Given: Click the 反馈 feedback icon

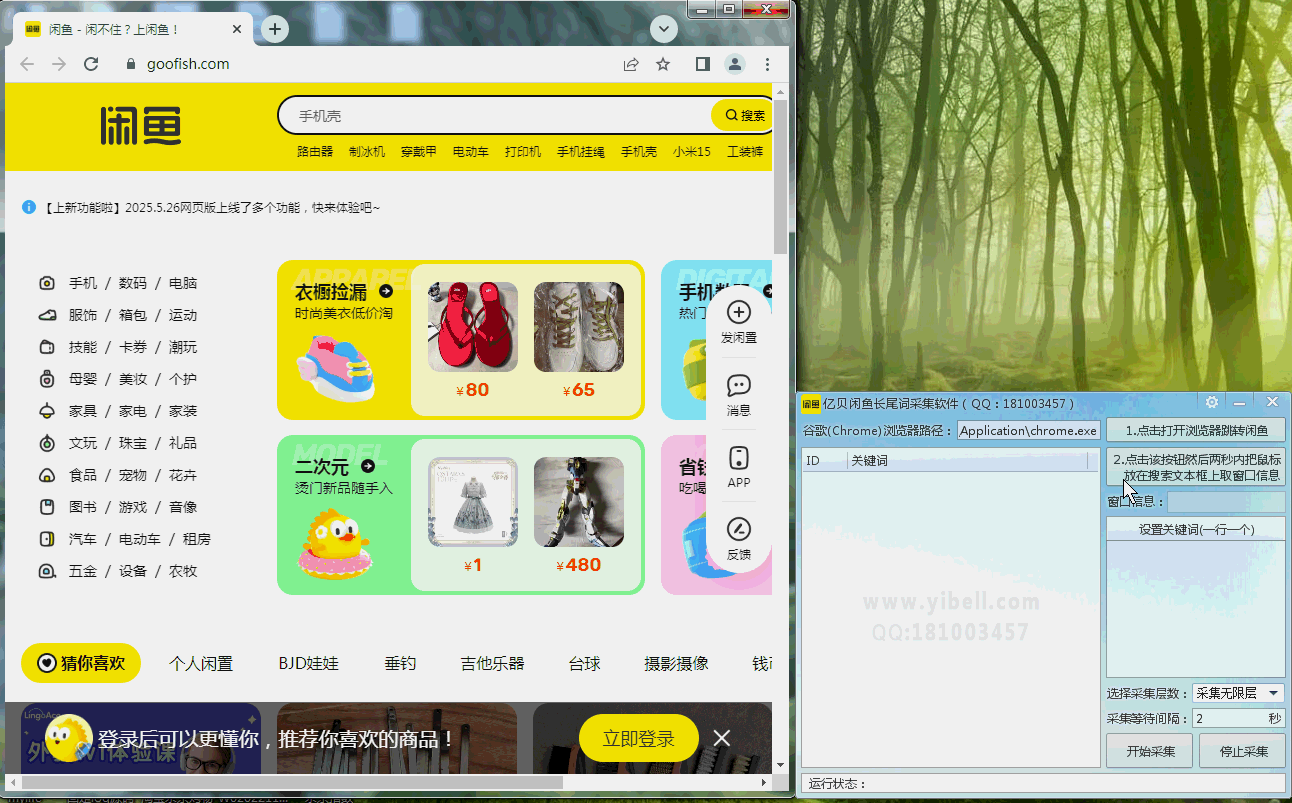Looking at the screenshot, I should pyautogui.click(x=739, y=529).
